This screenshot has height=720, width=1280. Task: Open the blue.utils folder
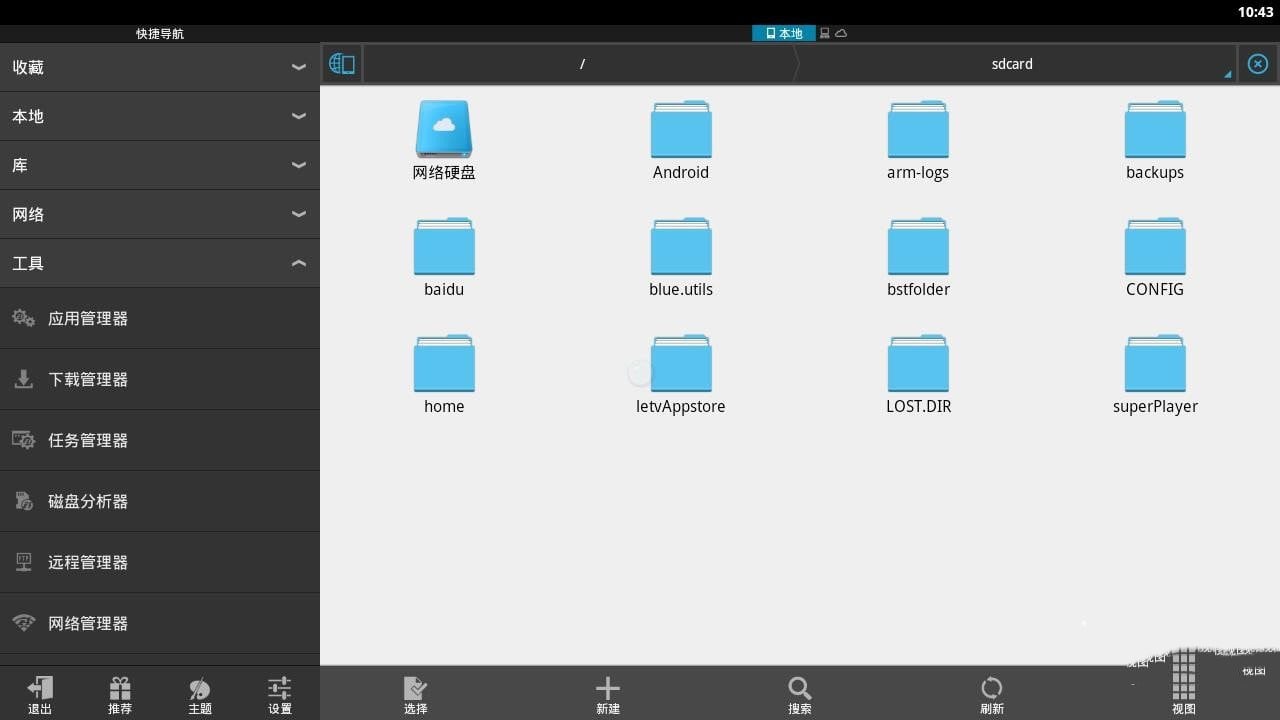(x=681, y=247)
